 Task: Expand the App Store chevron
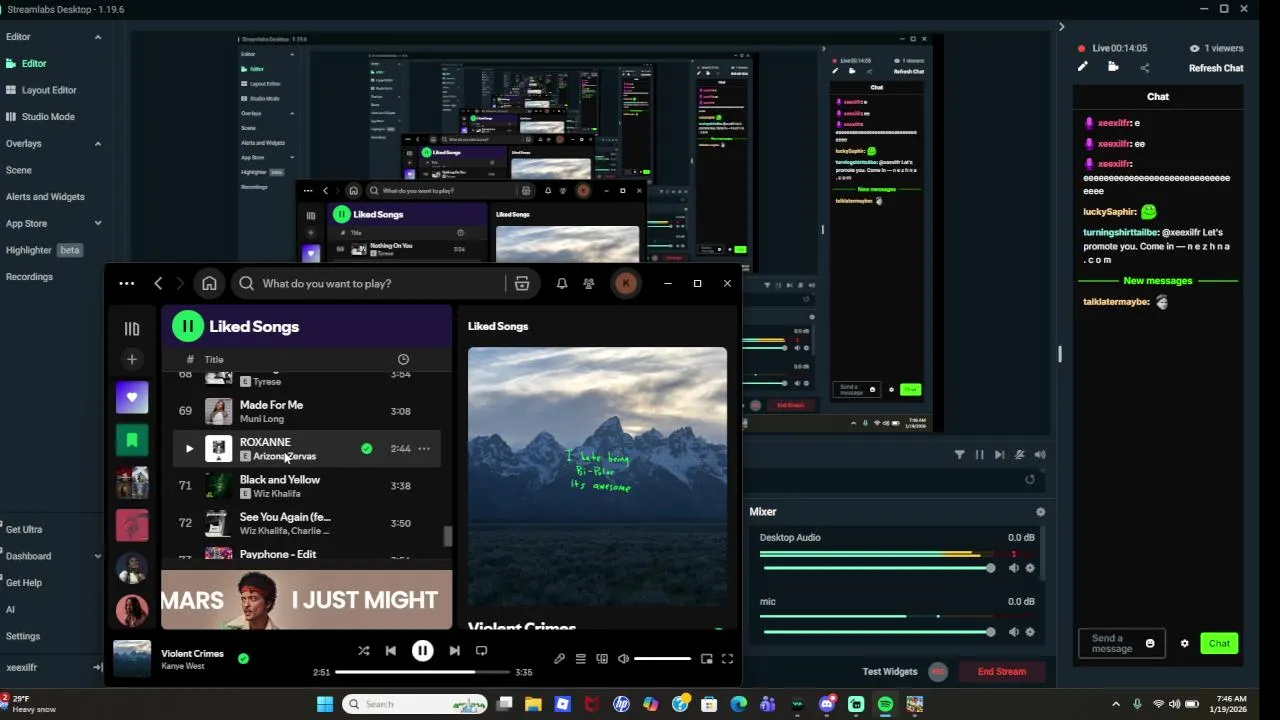98,224
